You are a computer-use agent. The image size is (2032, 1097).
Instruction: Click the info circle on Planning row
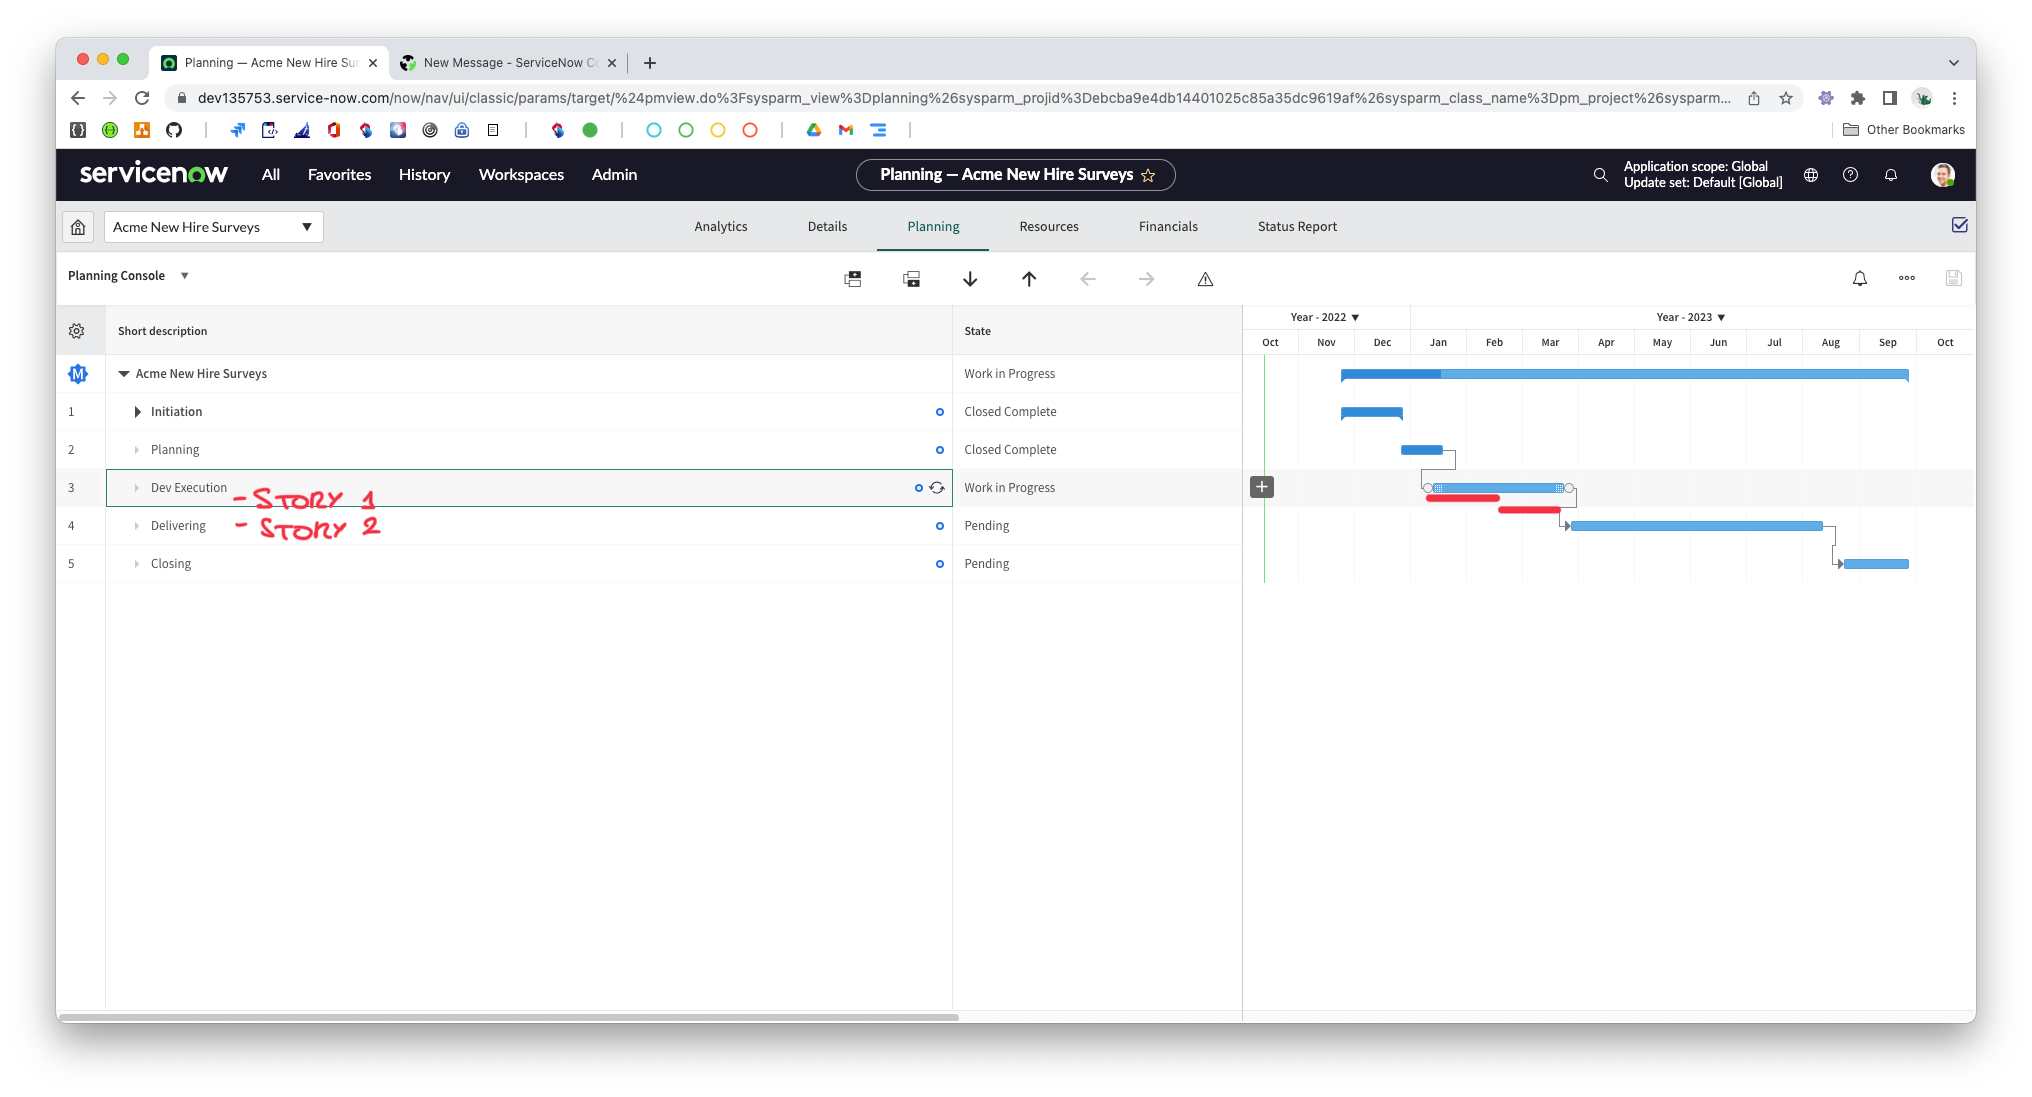point(940,450)
